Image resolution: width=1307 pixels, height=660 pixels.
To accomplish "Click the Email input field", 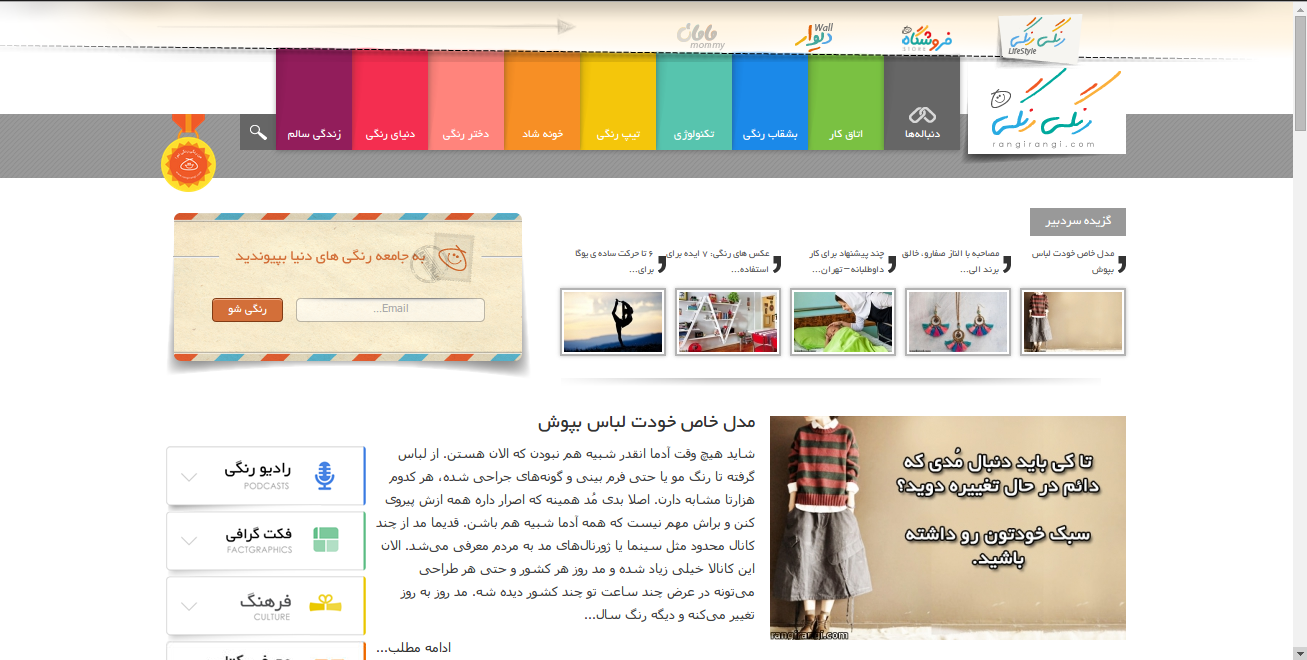I will 390,310.
